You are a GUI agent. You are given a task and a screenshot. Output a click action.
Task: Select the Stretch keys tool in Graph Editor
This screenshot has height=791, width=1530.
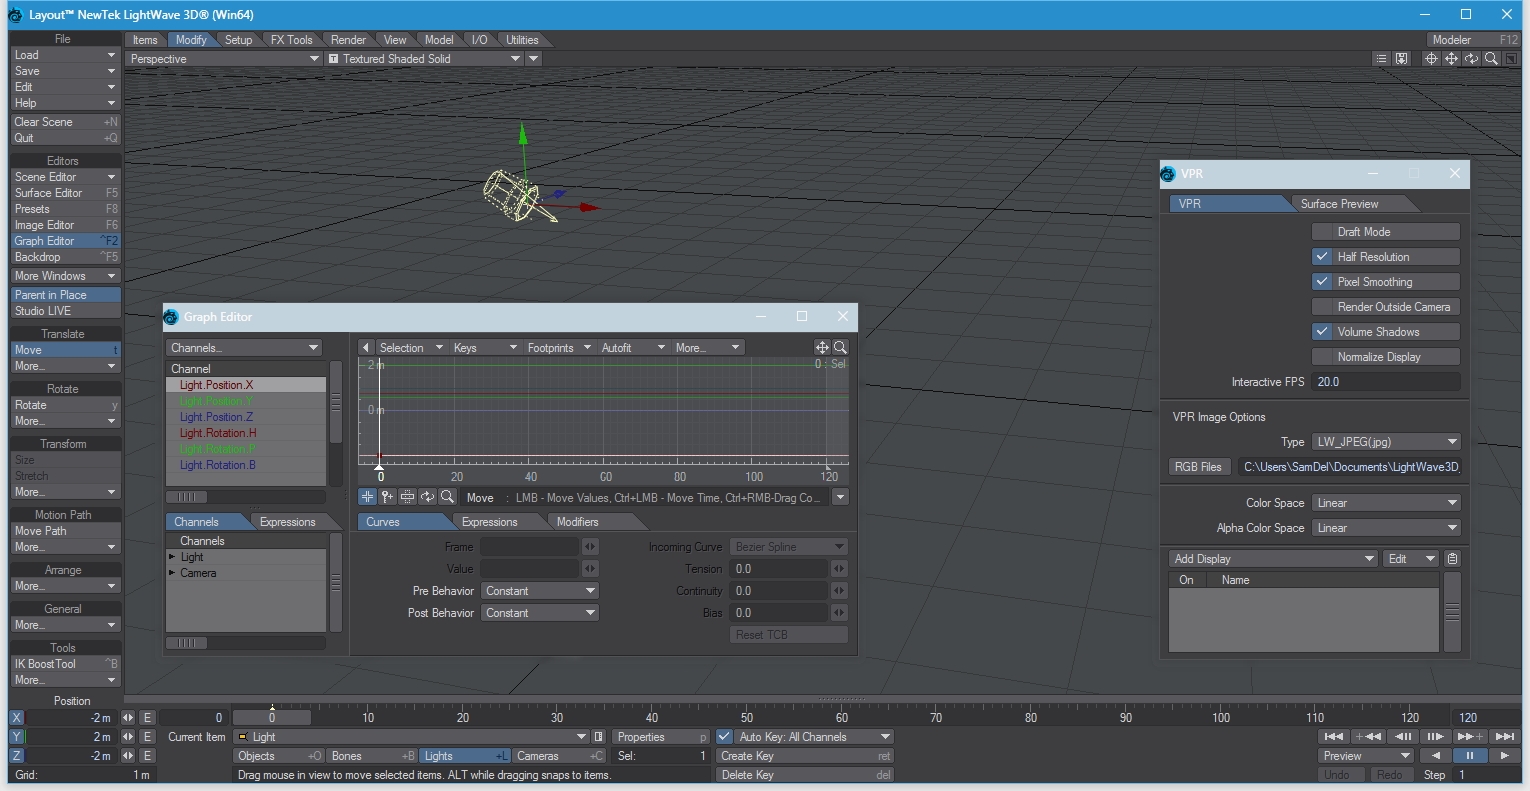407,497
